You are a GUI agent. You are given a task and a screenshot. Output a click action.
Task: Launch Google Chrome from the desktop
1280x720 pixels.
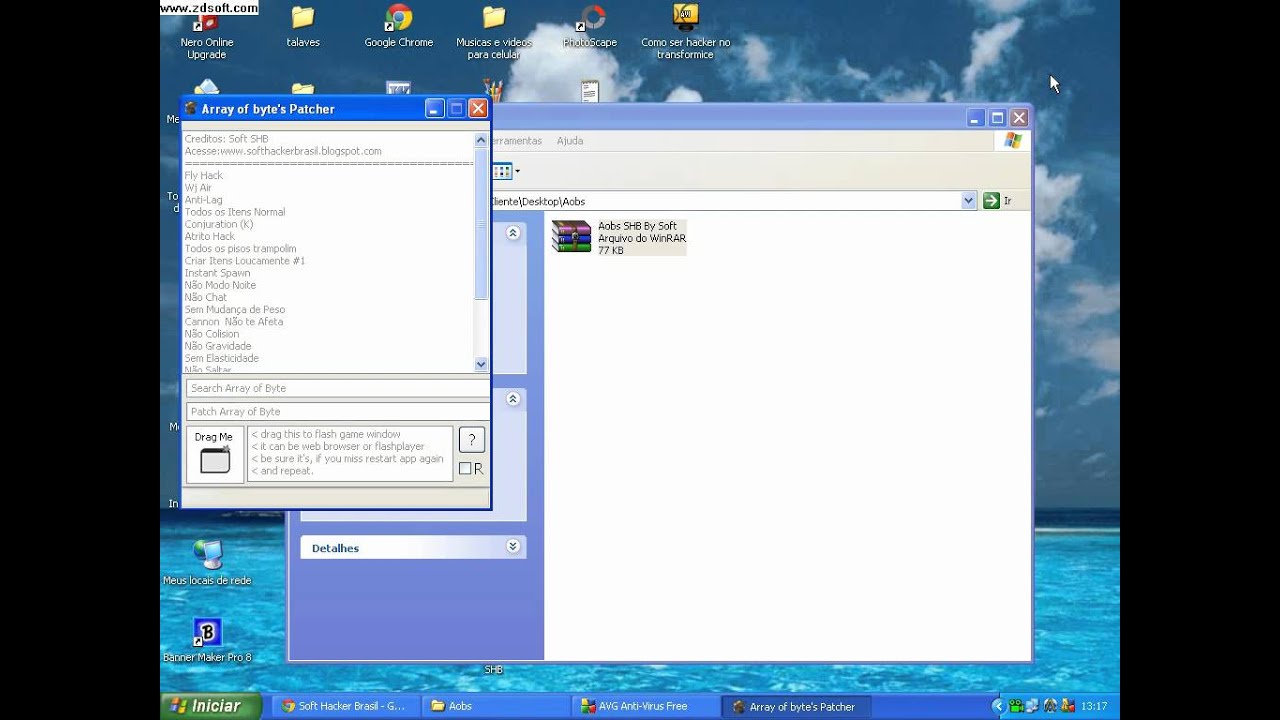click(398, 28)
